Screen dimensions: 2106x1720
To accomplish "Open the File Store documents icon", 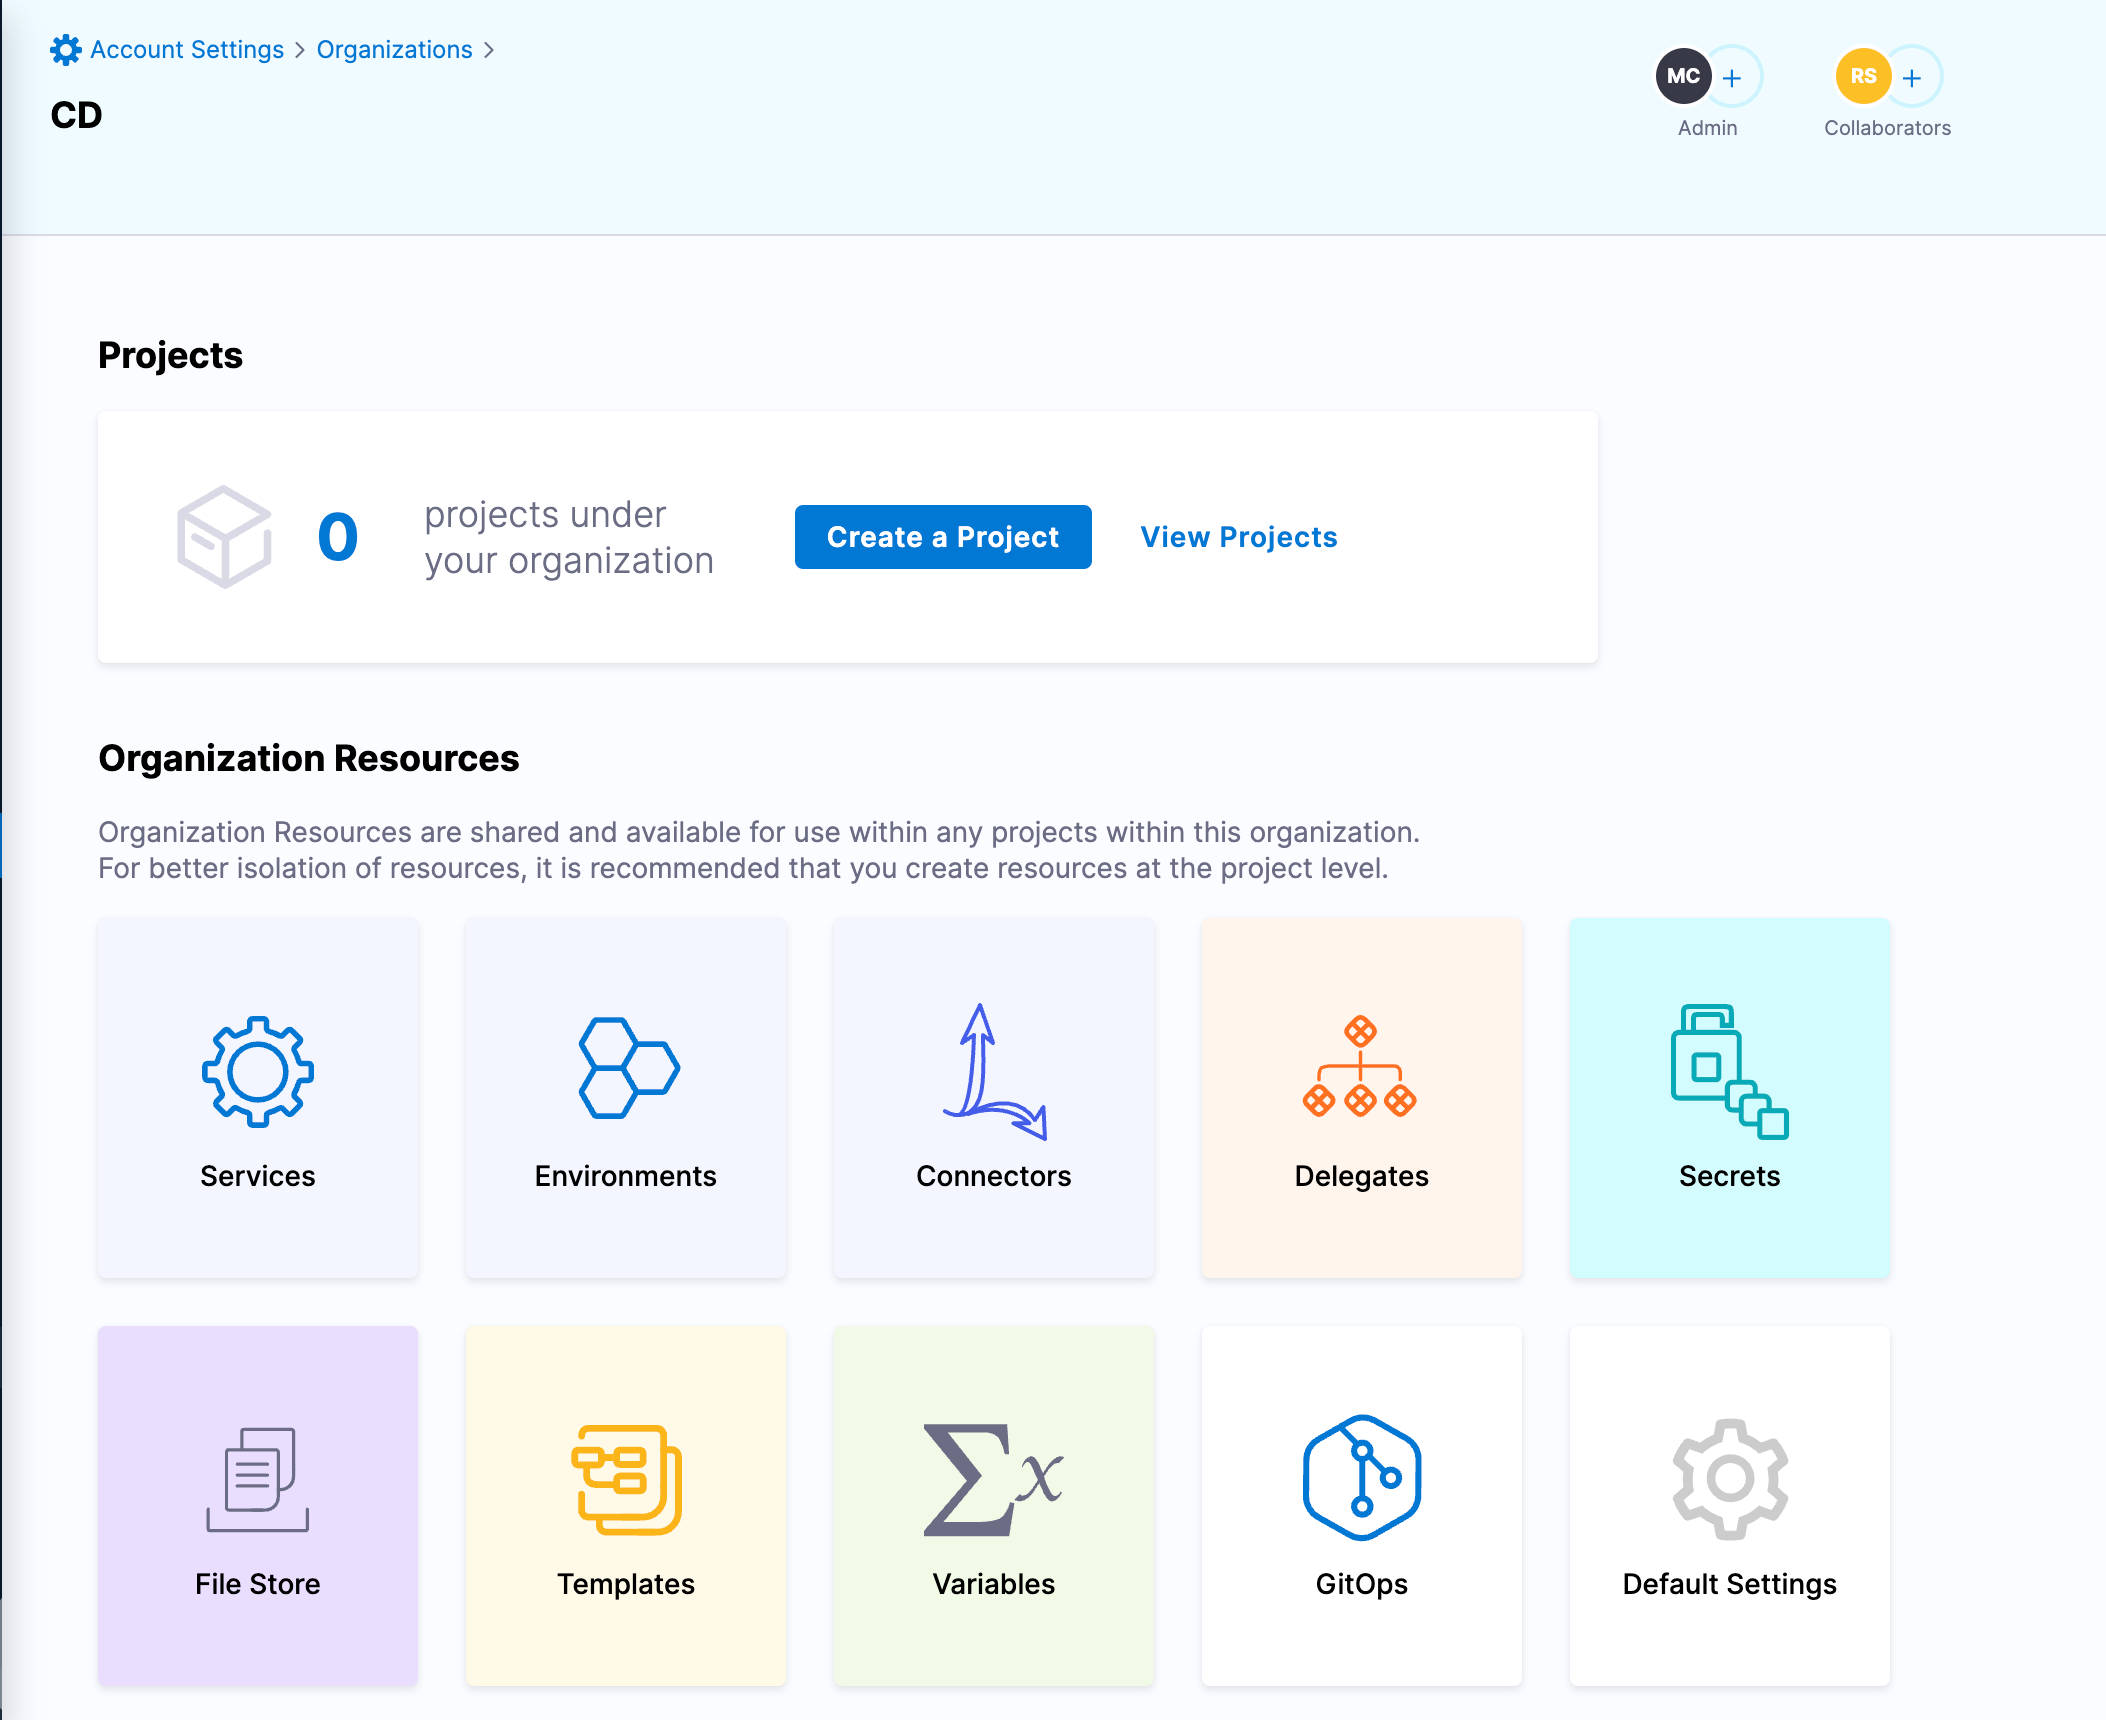I will point(258,1479).
